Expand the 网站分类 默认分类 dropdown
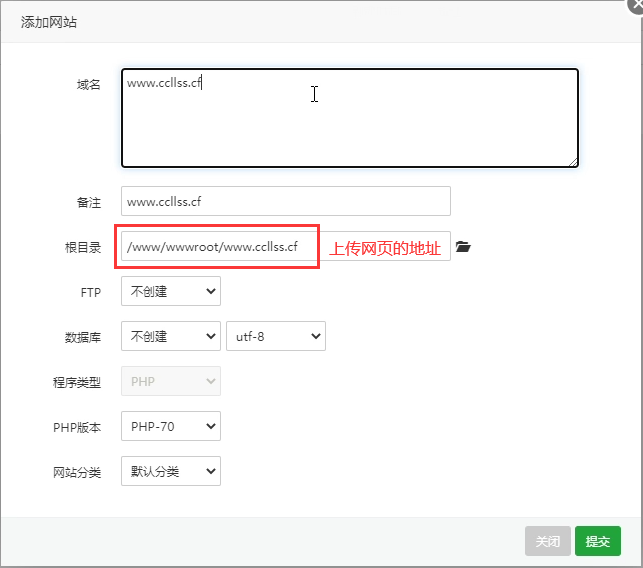Viewport: 643px width, 568px height. [170, 472]
